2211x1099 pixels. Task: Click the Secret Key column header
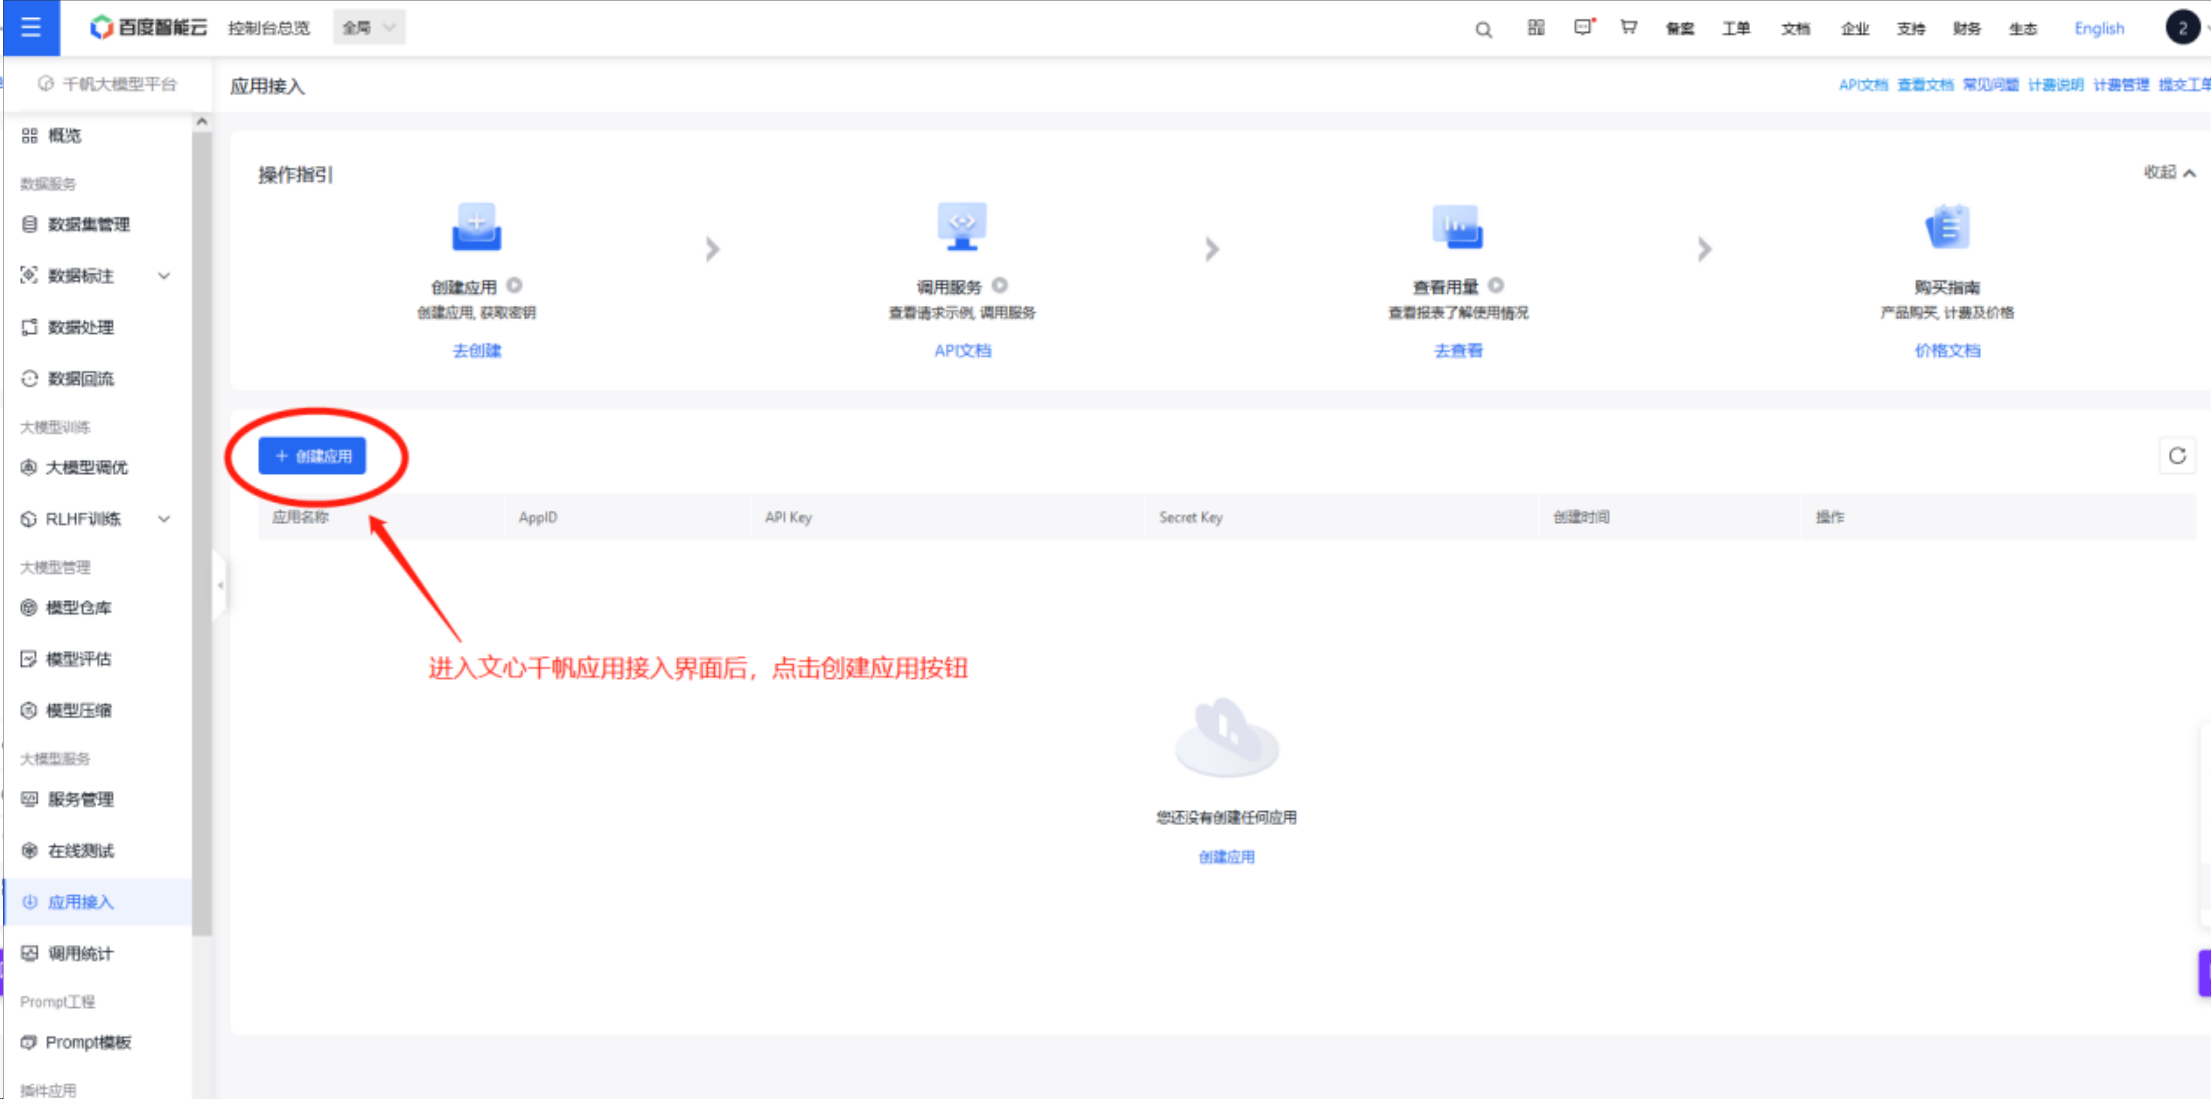point(1190,517)
